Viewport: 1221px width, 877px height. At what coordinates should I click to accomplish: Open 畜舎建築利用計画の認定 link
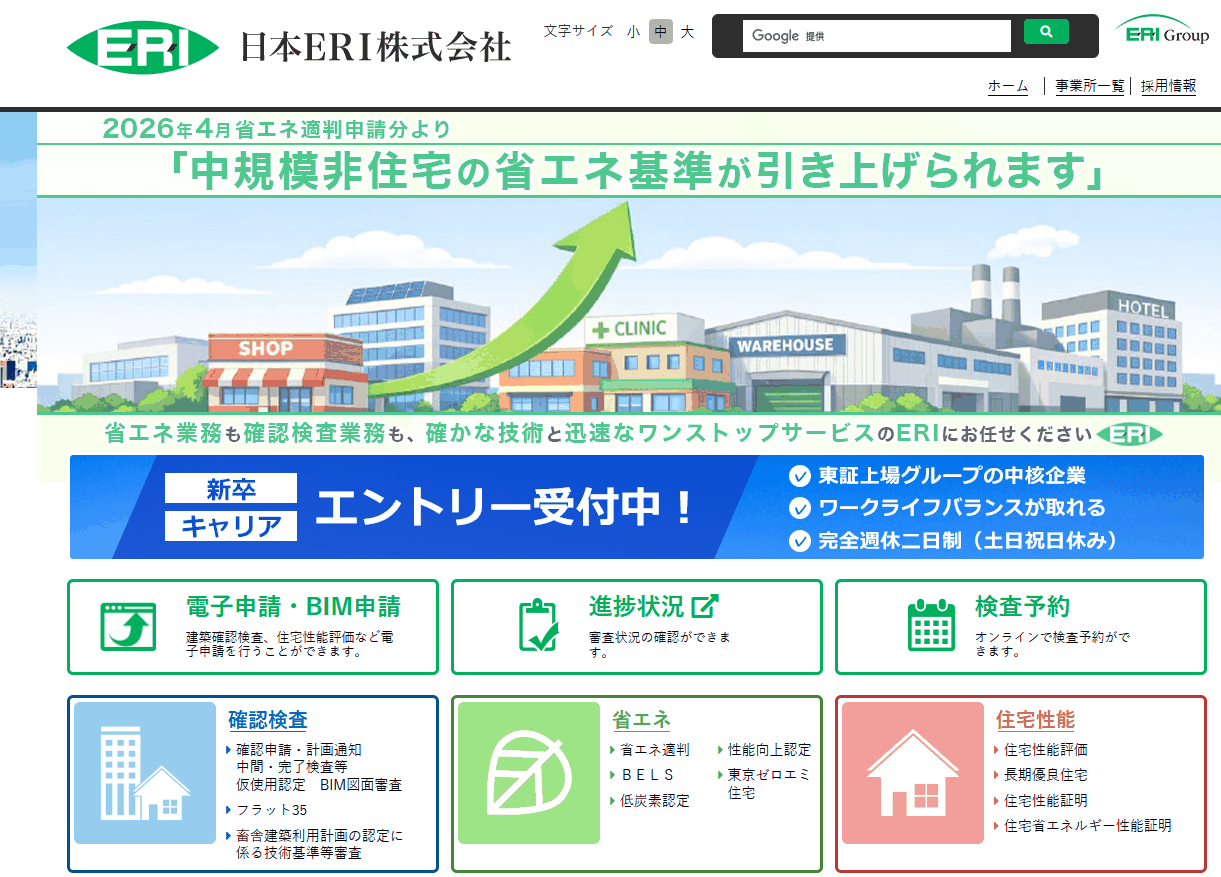tap(320, 844)
